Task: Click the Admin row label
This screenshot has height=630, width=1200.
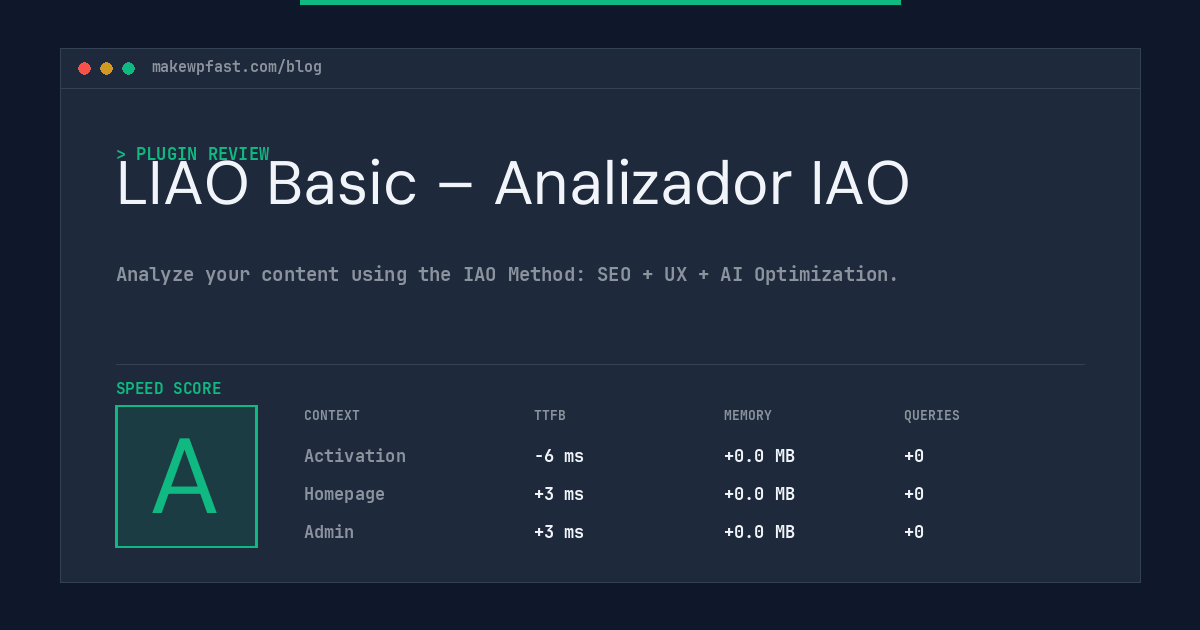Action: coord(329,532)
